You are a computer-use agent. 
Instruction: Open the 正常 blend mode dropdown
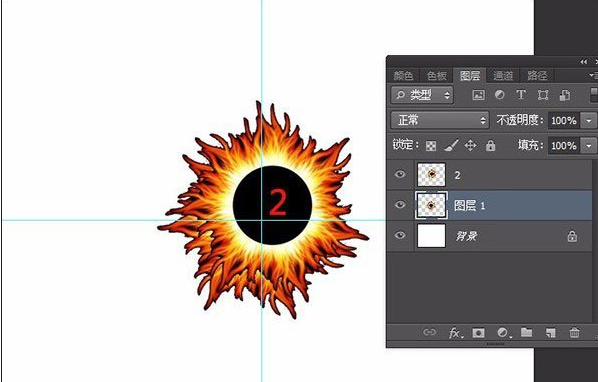440,120
